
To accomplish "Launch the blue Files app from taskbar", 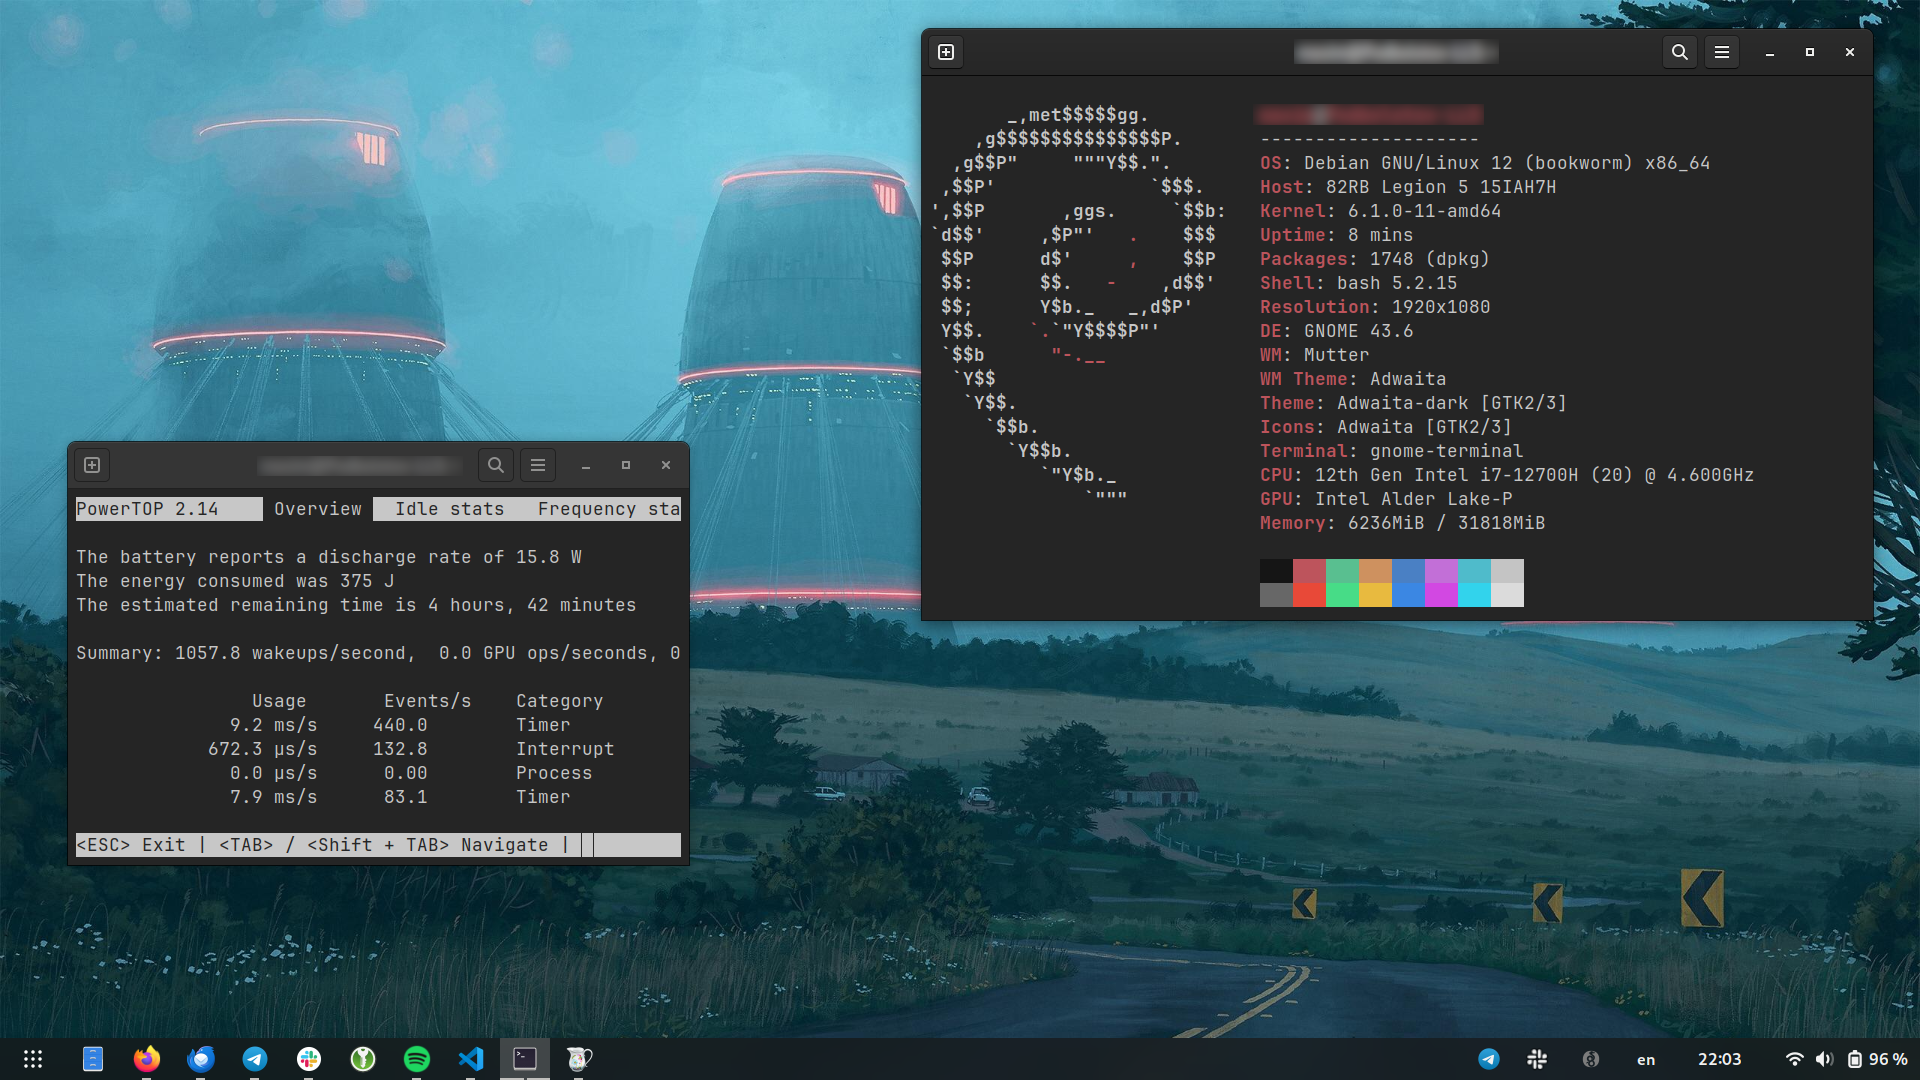I will (93, 1059).
